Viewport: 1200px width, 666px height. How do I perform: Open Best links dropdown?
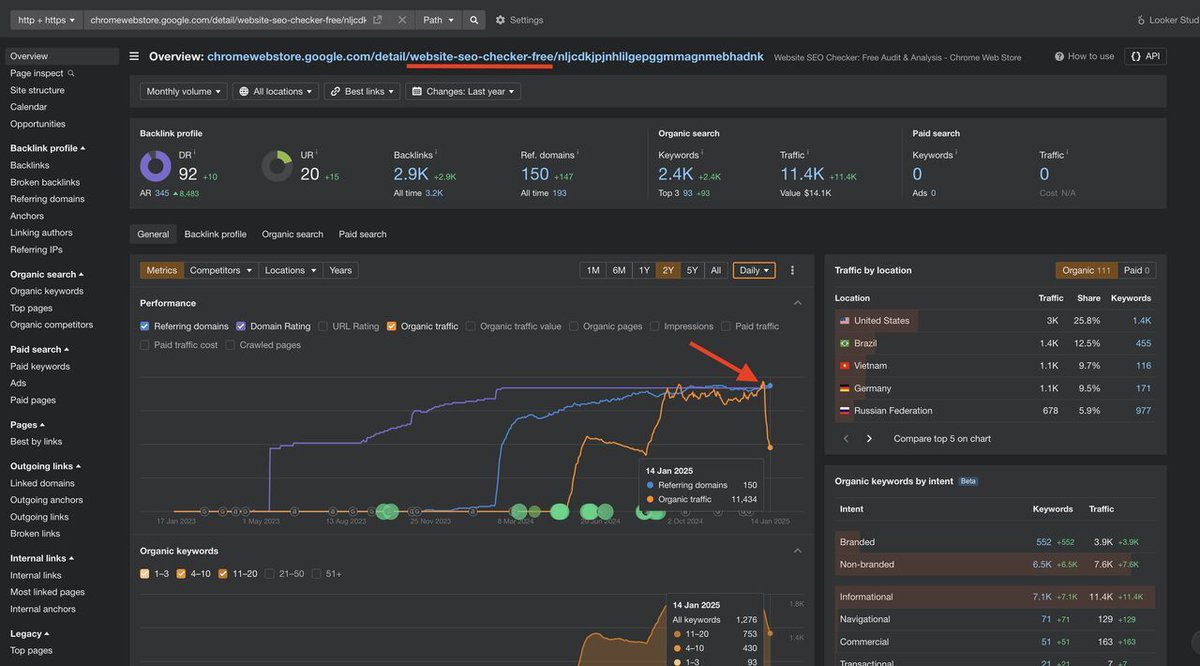tap(362, 91)
